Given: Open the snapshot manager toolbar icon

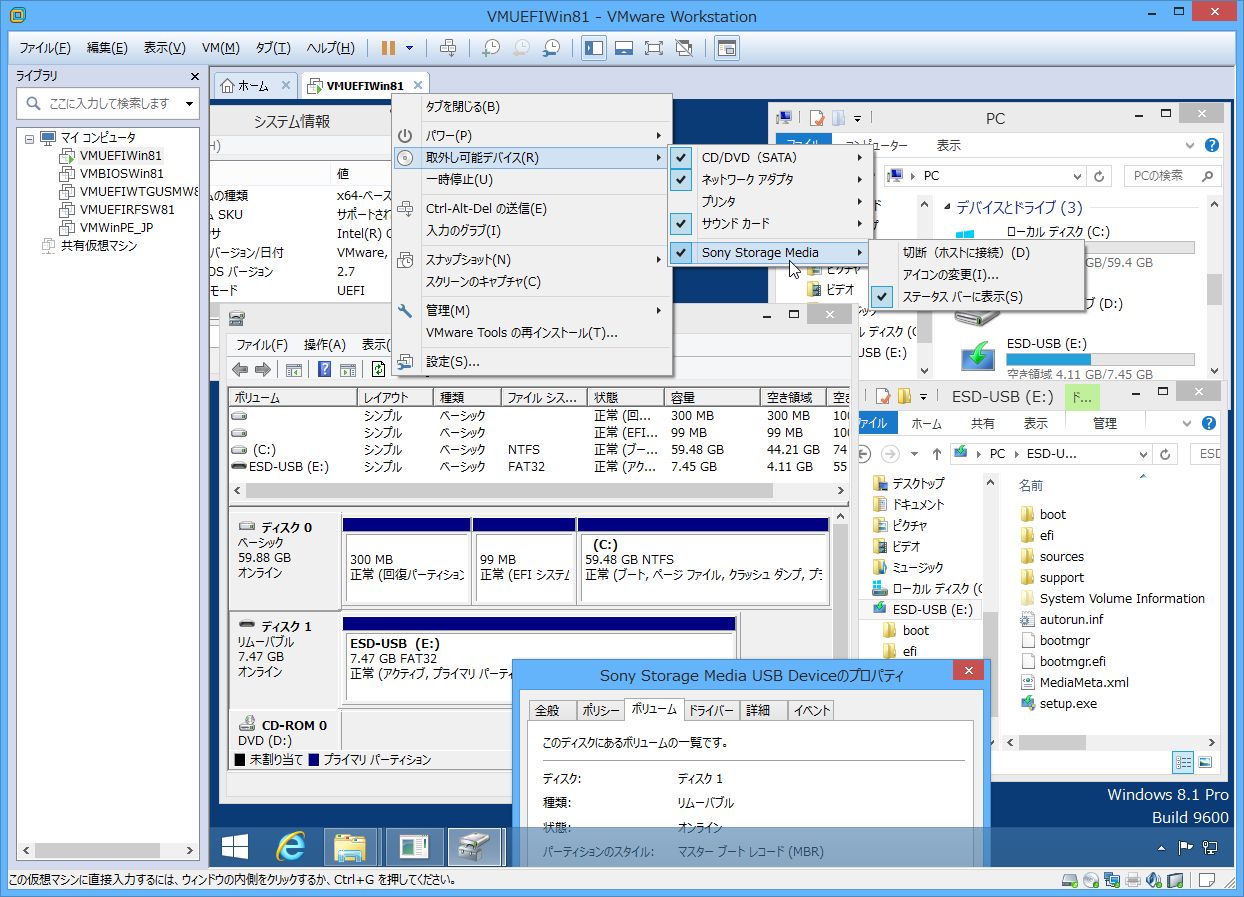Looking at the screenshot, I should (x=551, y=48).
